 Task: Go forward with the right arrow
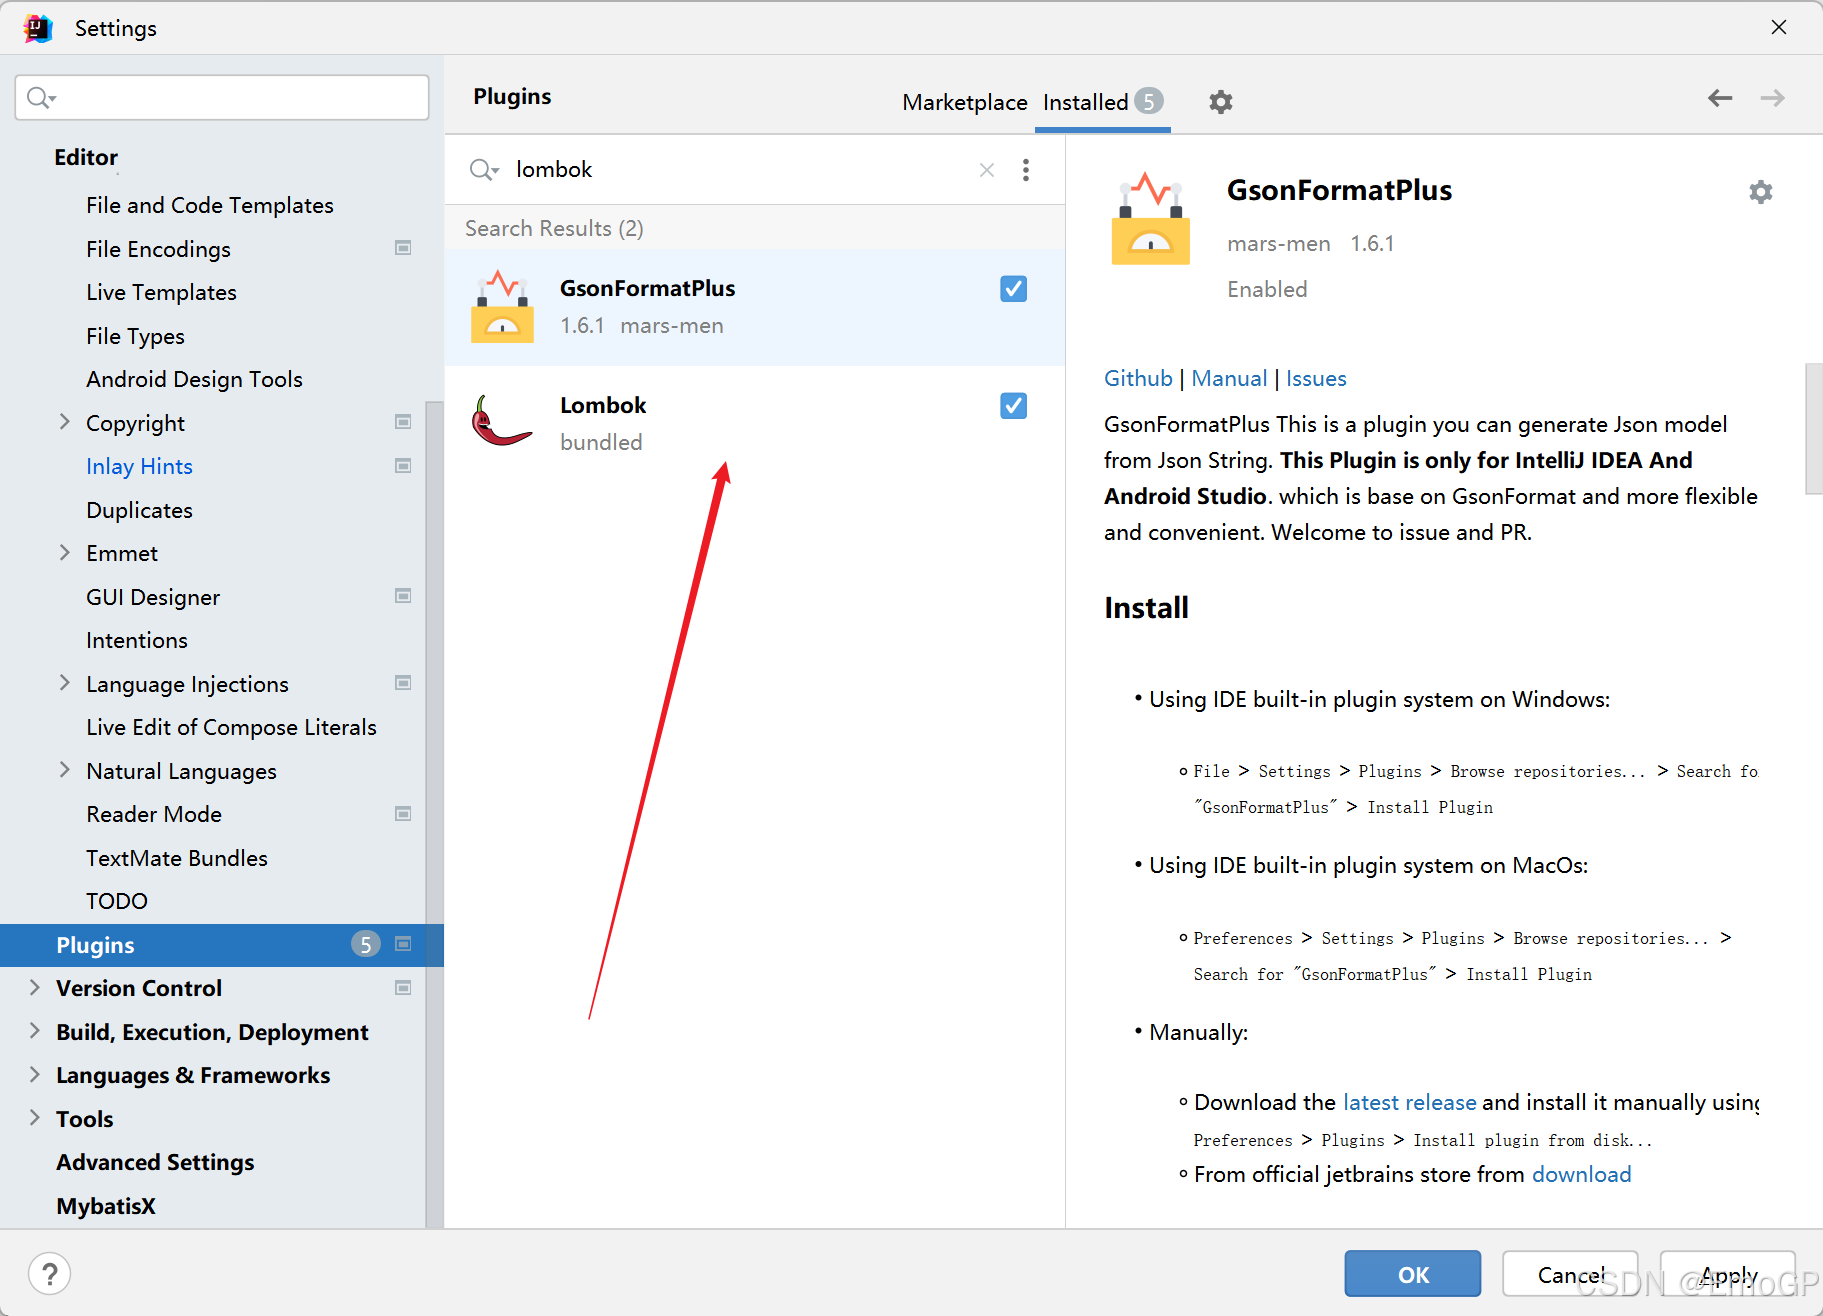tap(1772, 98)
